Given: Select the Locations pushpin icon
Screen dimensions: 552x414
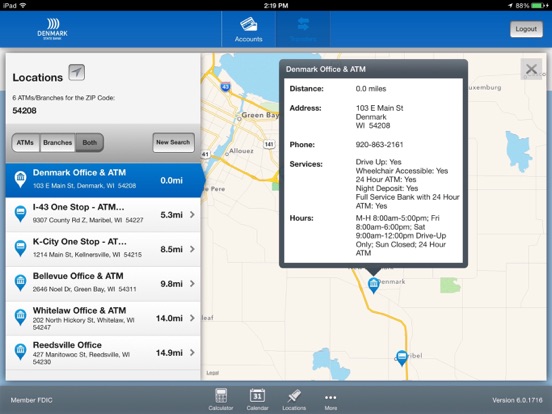Looking at the screenshot, I should [x=294, y=399].
